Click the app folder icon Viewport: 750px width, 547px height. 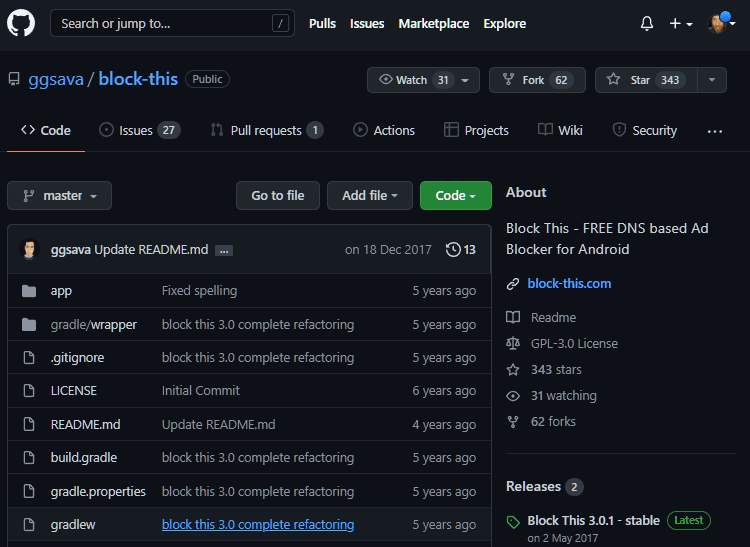[x=29, y=291]
